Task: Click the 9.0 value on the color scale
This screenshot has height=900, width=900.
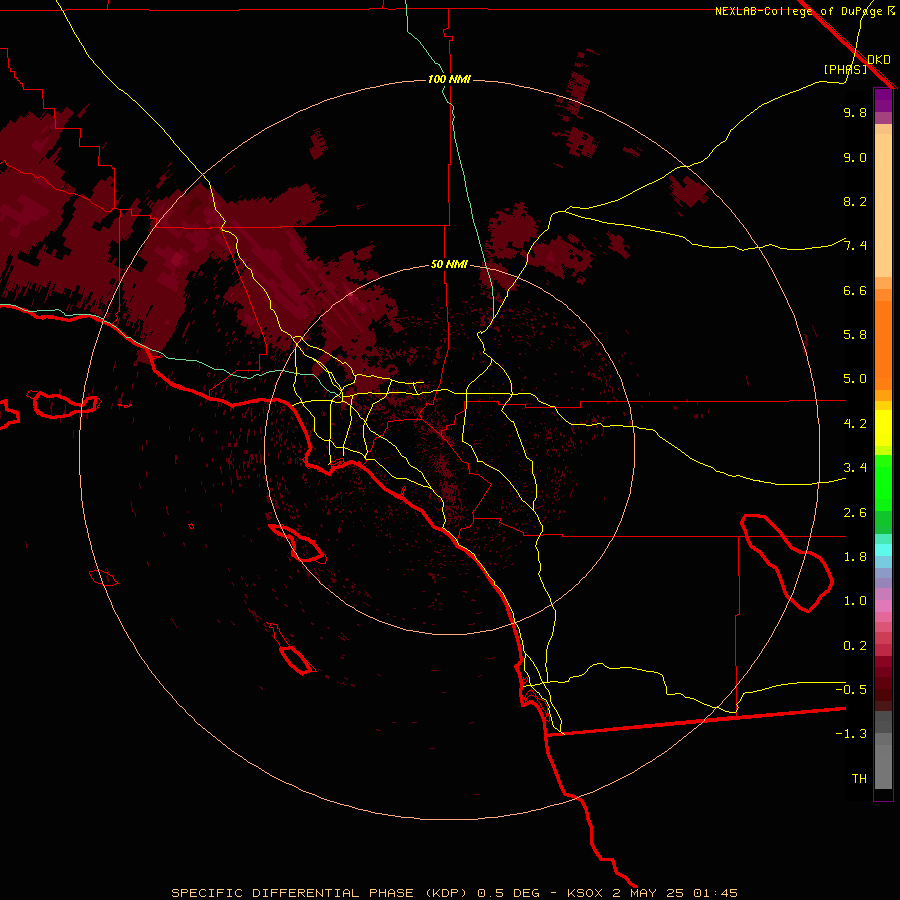Action: click(855, 157)
